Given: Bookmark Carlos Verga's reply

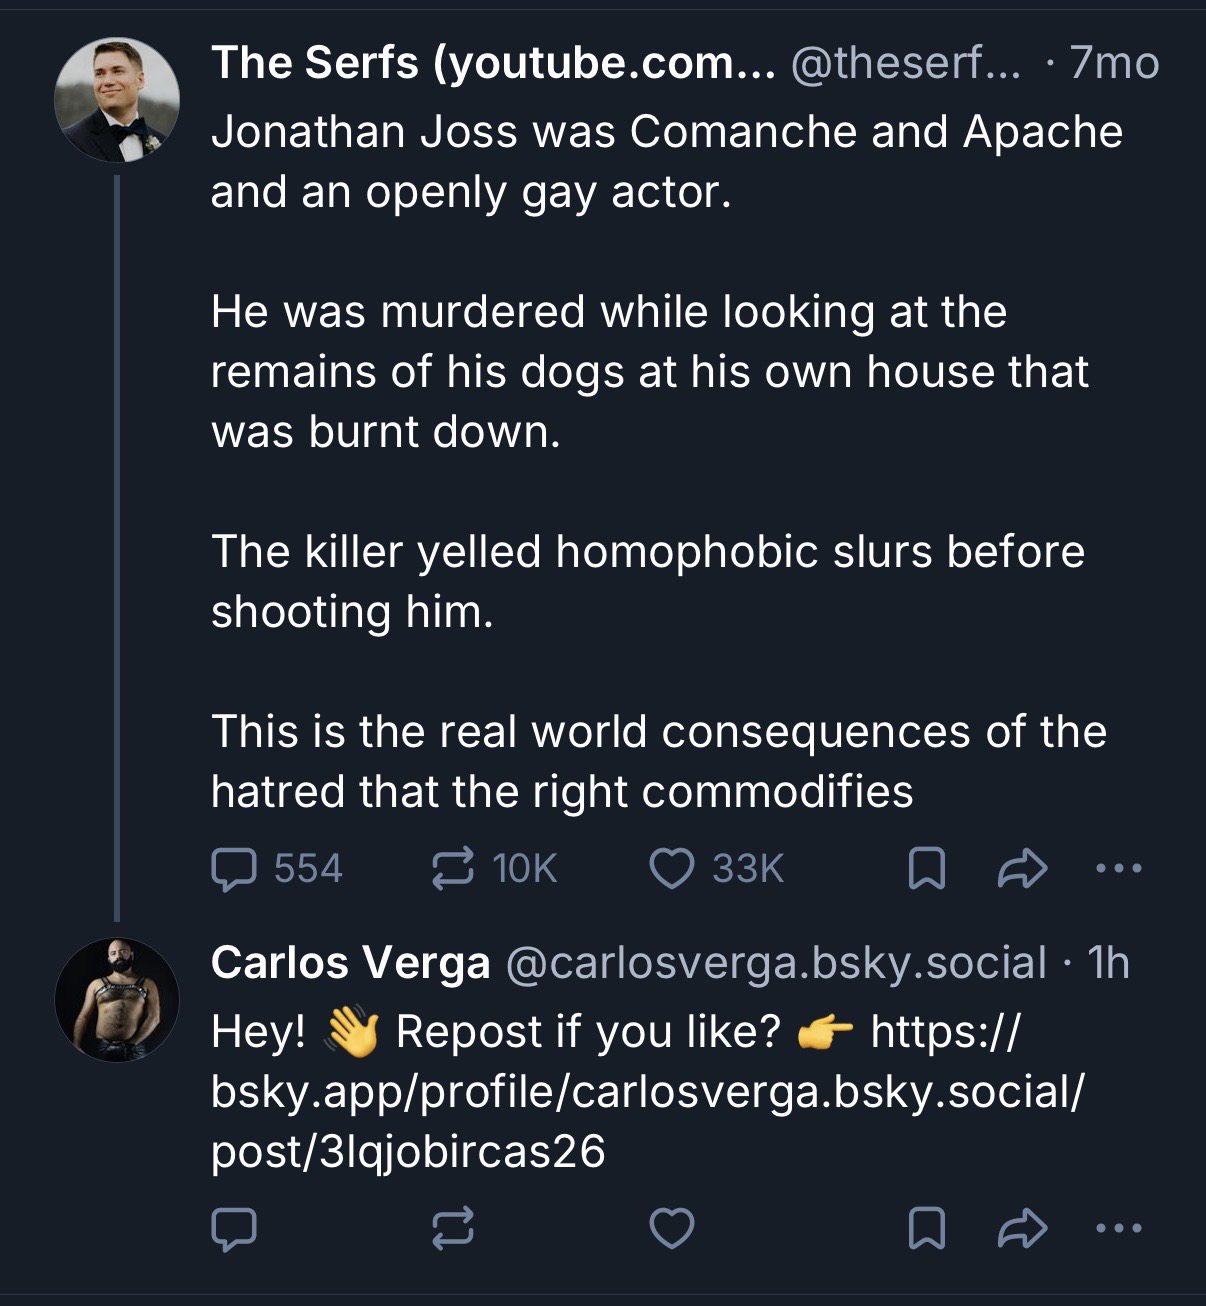Looking at the screenshot, I should (x=926, y=1230).
